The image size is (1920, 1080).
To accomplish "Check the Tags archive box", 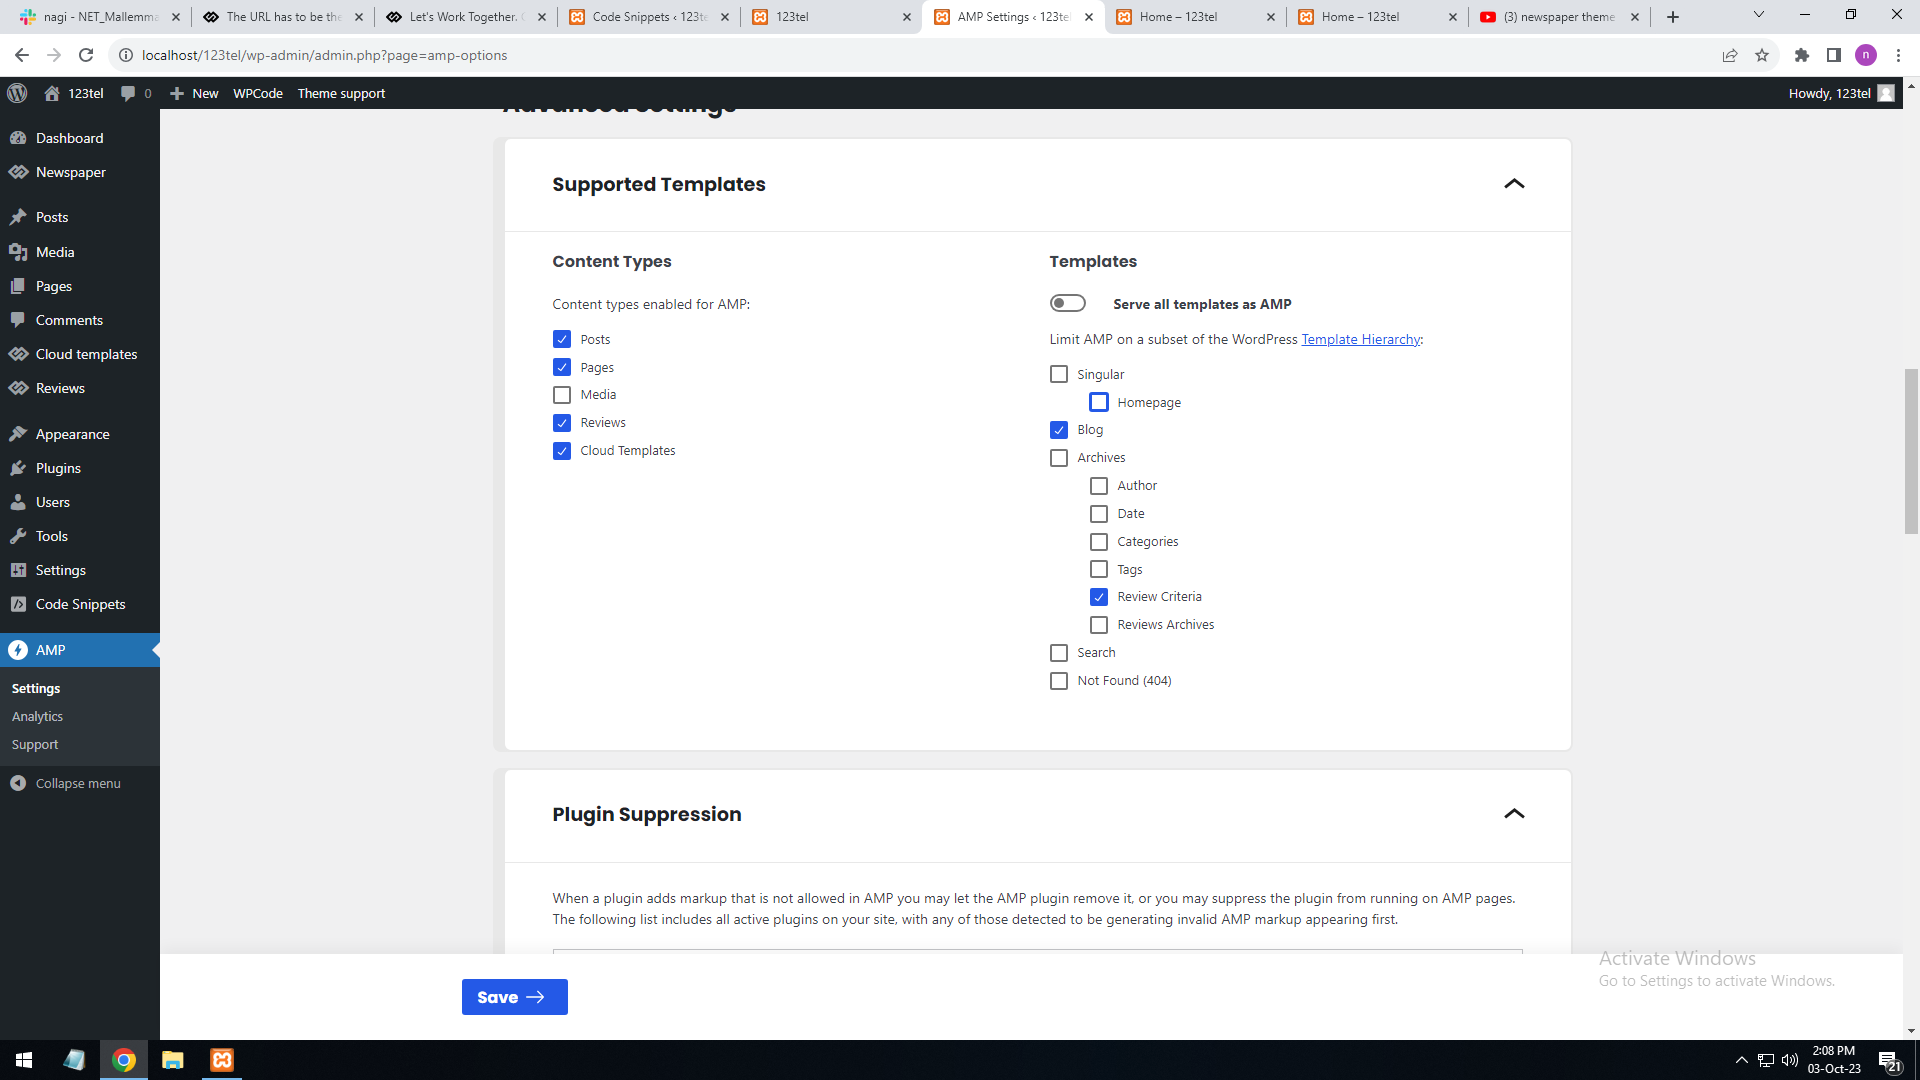I will pyautogui.click(x=1099, y=569).
